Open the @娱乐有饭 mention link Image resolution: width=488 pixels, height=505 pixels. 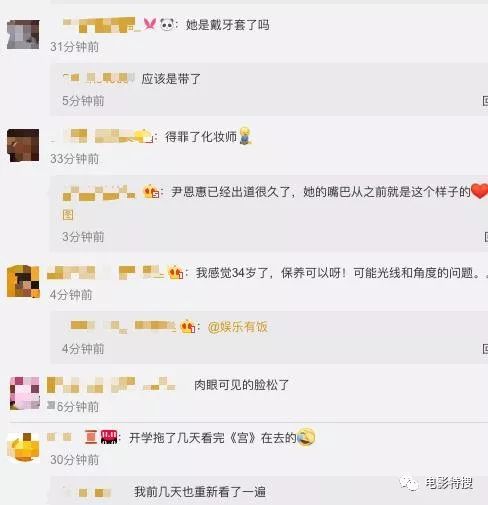(238, 327)
